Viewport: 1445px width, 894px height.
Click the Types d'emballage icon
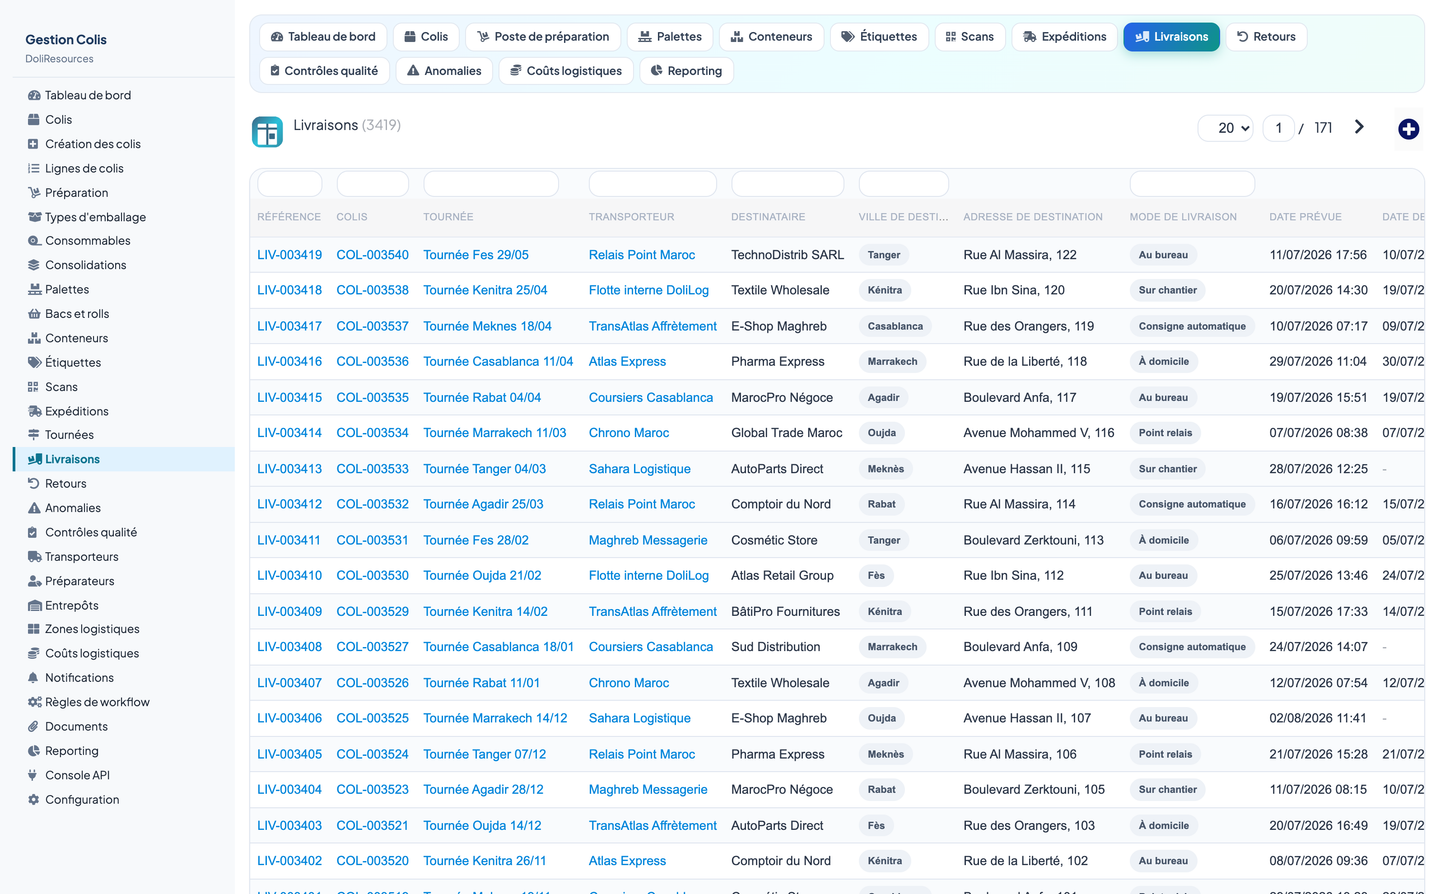point(34,217)
